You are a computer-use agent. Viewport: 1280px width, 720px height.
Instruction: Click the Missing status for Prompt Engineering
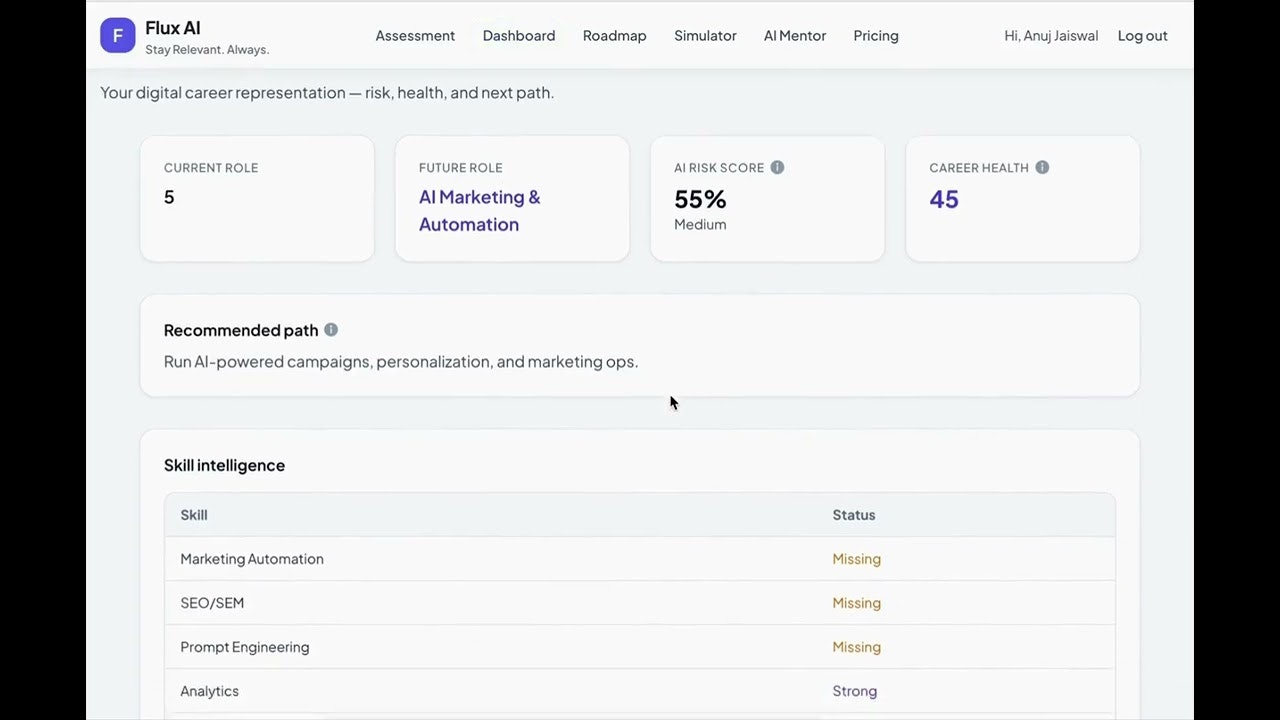click(x=856, y=647)
